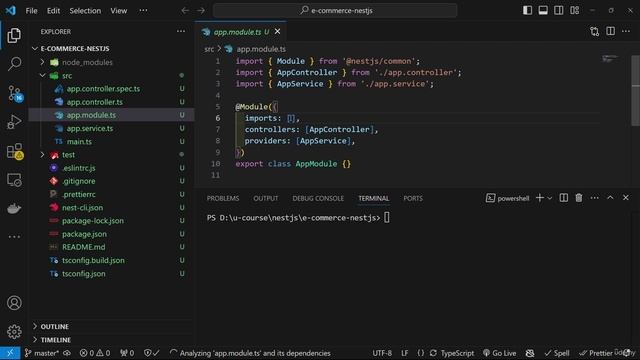Split the terminal panel
Viewport: 640px width, 360px height.
(563, 198)
